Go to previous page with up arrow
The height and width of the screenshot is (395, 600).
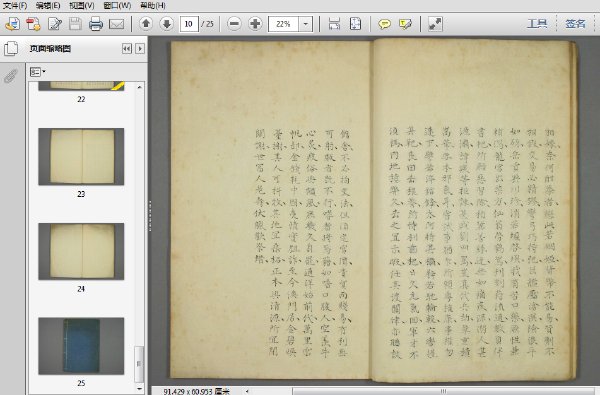click(145, 24)
